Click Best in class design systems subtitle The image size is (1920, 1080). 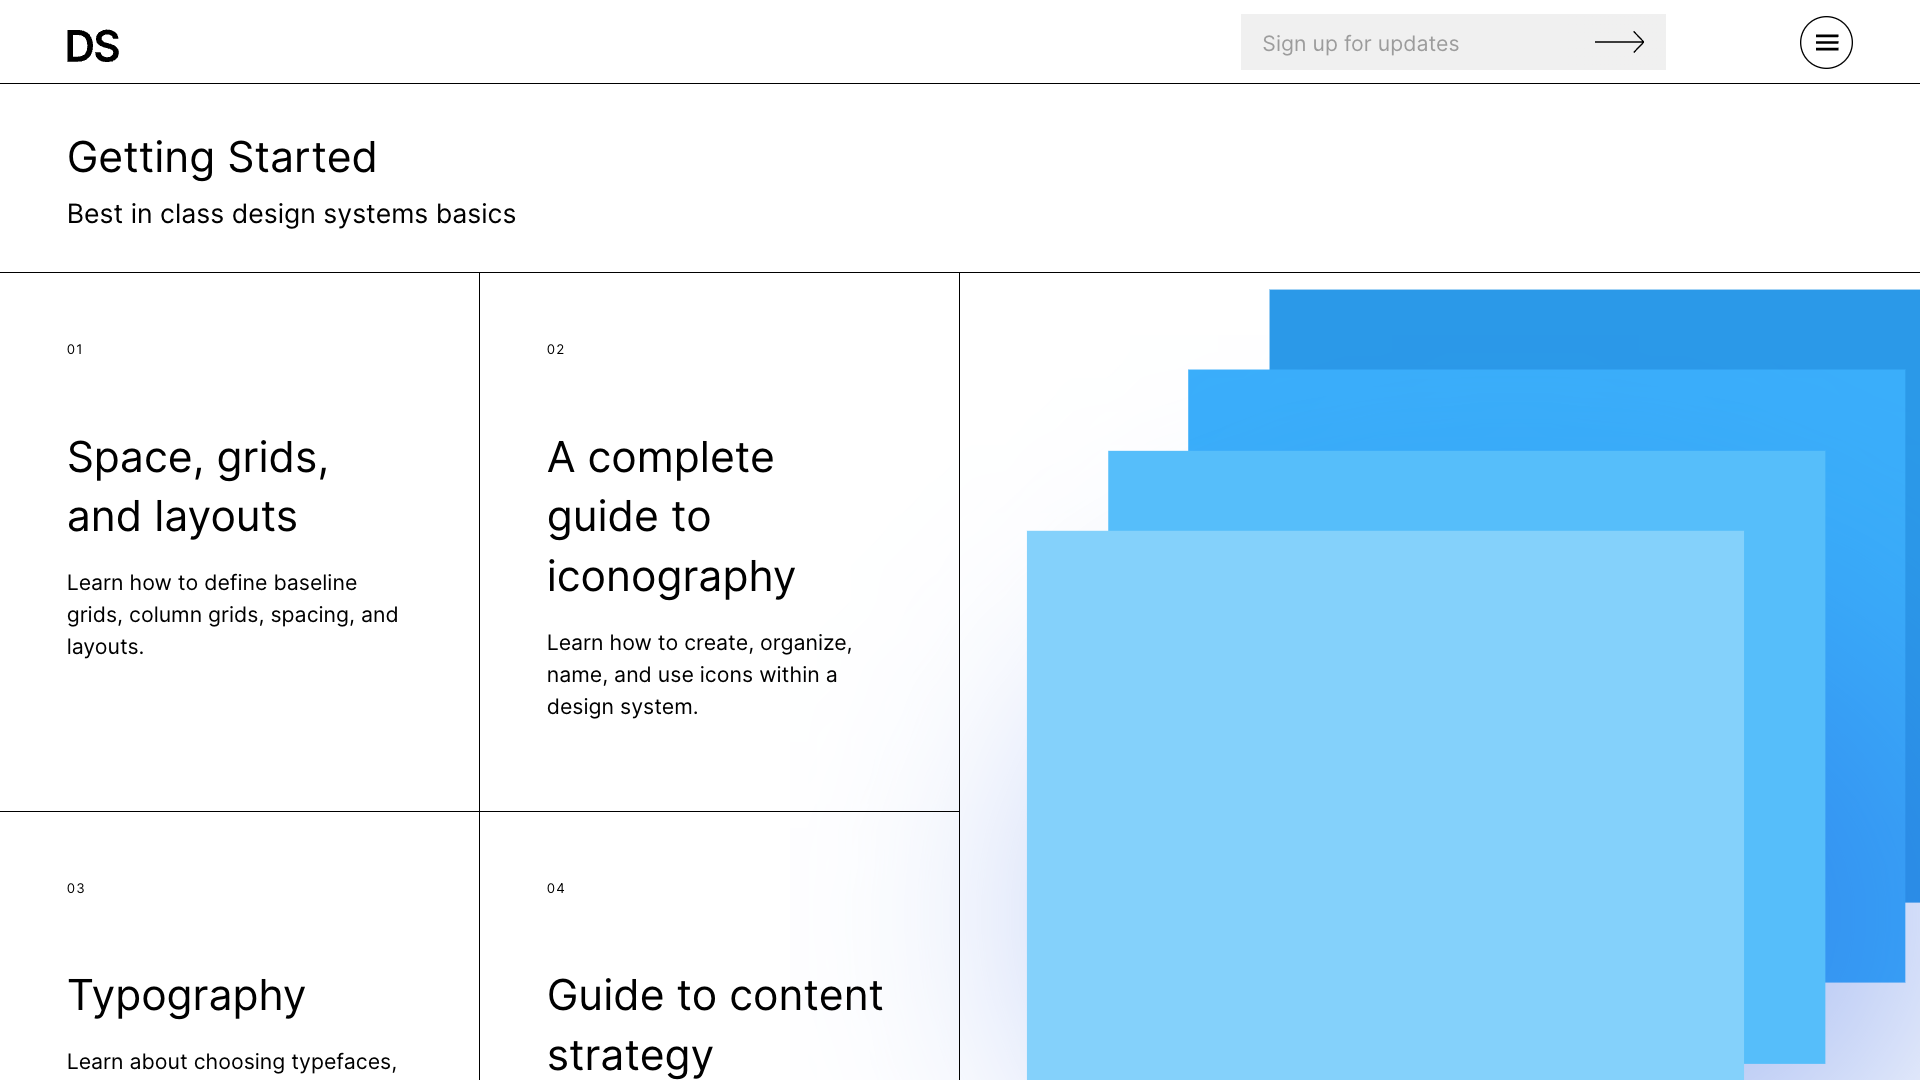coord(291,214)
